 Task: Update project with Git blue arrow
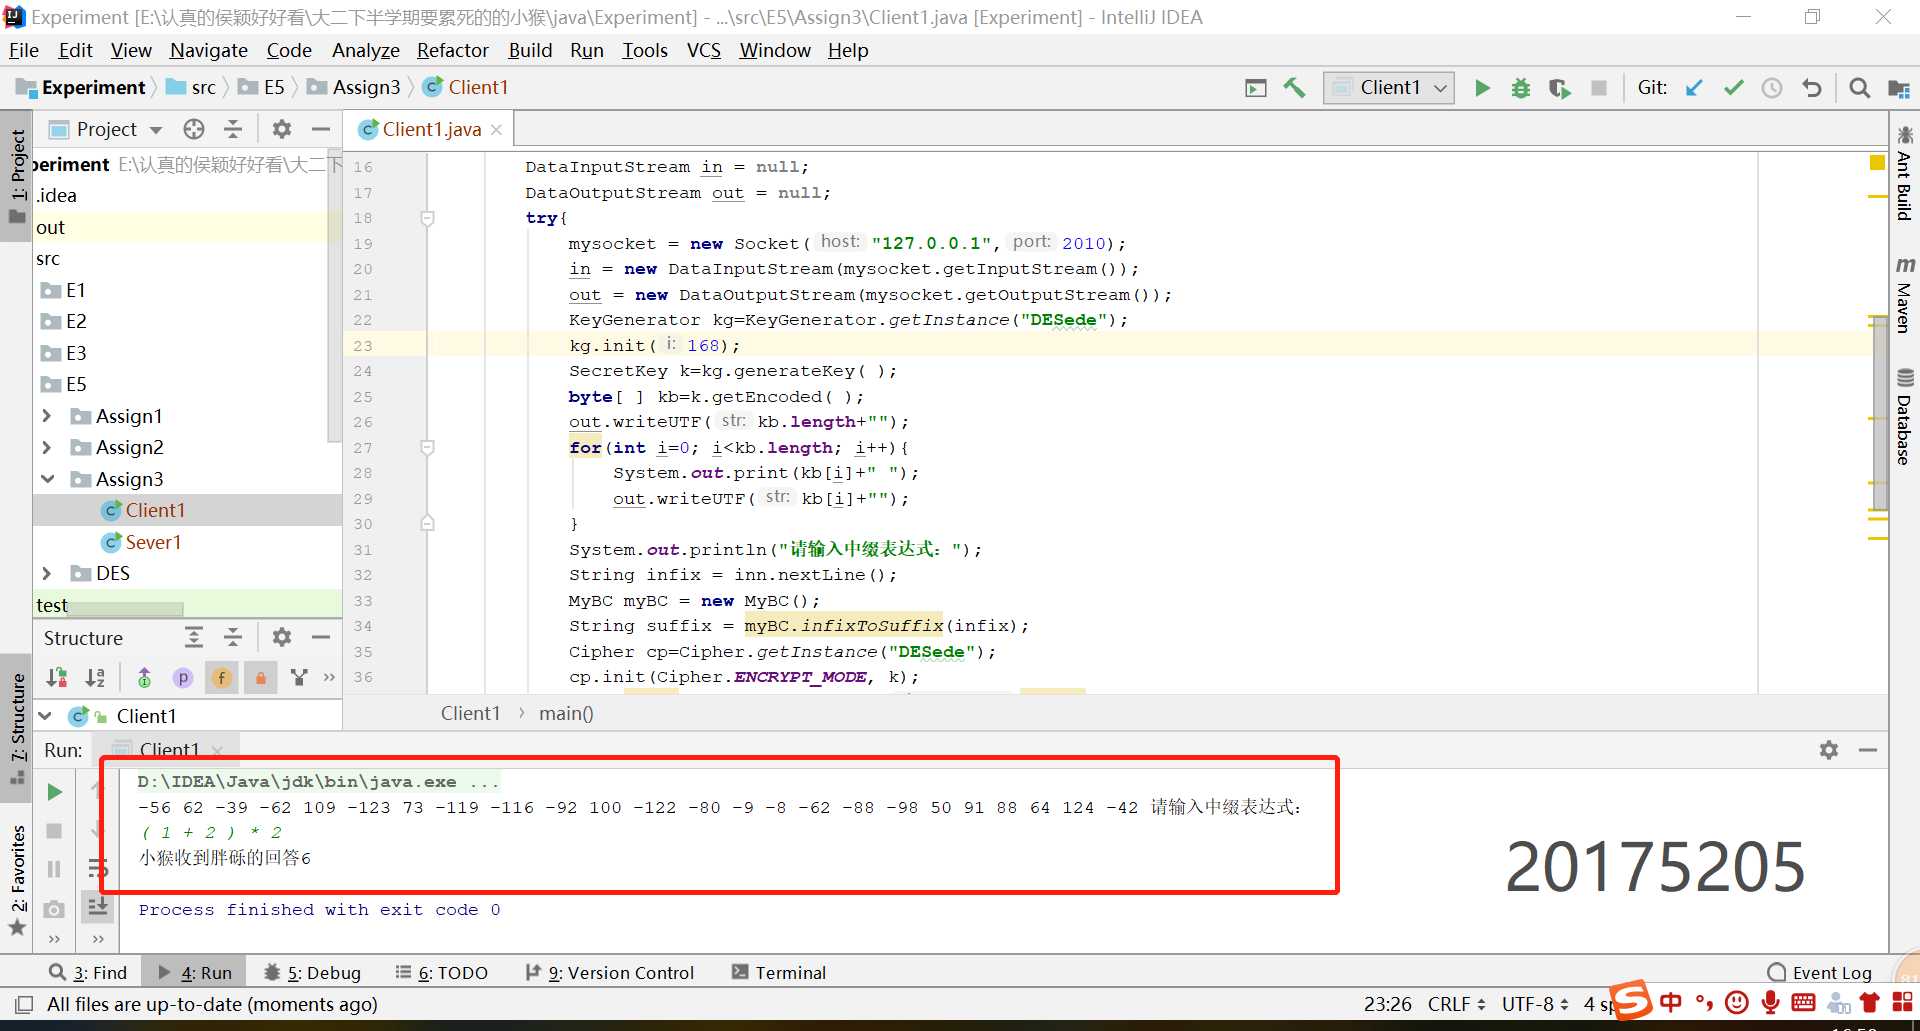click(1694, 88)
